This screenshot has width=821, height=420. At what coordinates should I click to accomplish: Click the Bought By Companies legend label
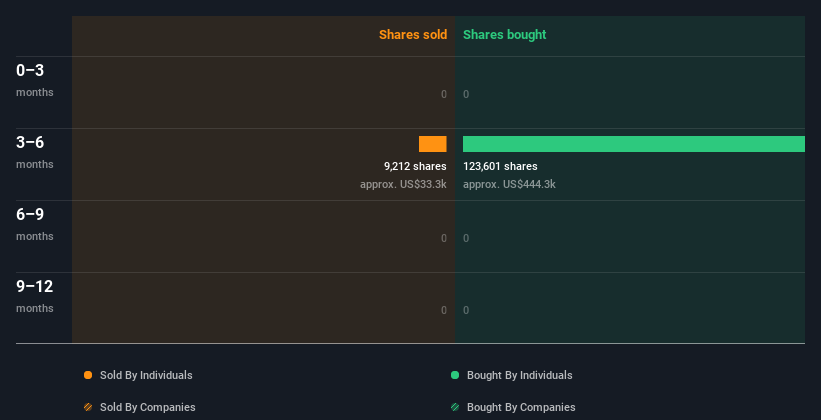click(x=521, y=407)
